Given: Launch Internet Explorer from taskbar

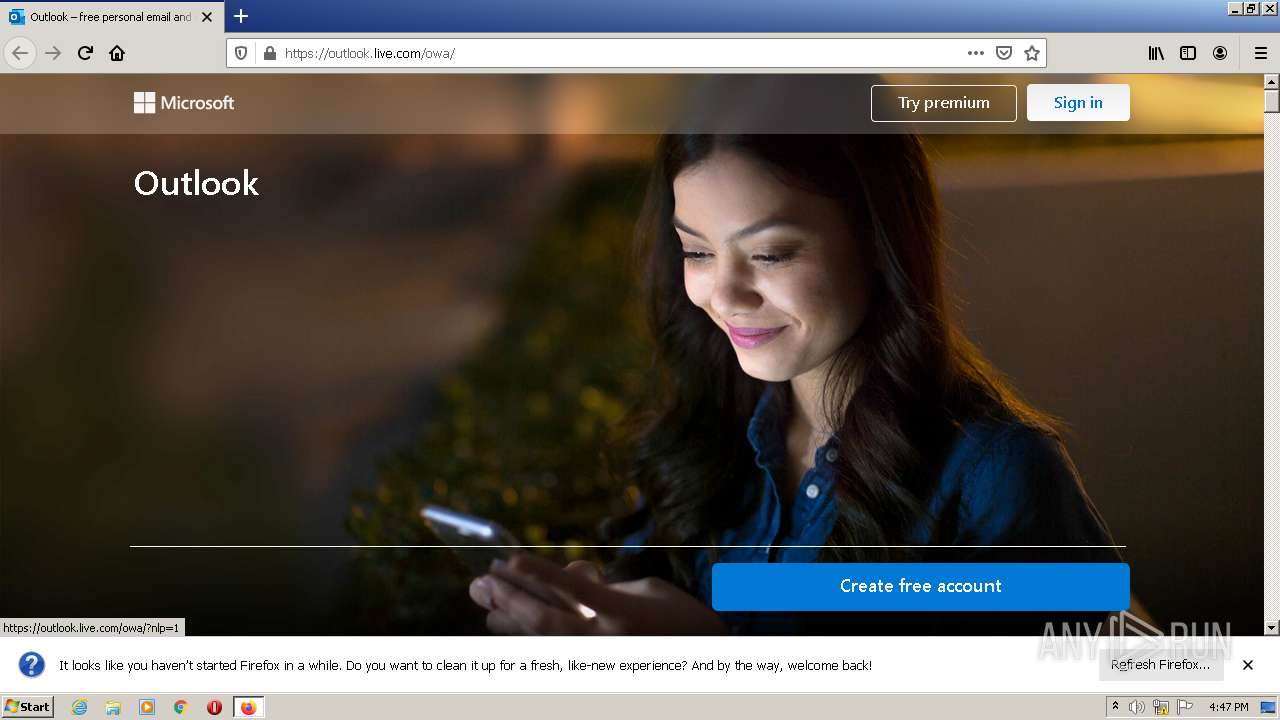Looking at the screenshot, I should pos(79,707).
